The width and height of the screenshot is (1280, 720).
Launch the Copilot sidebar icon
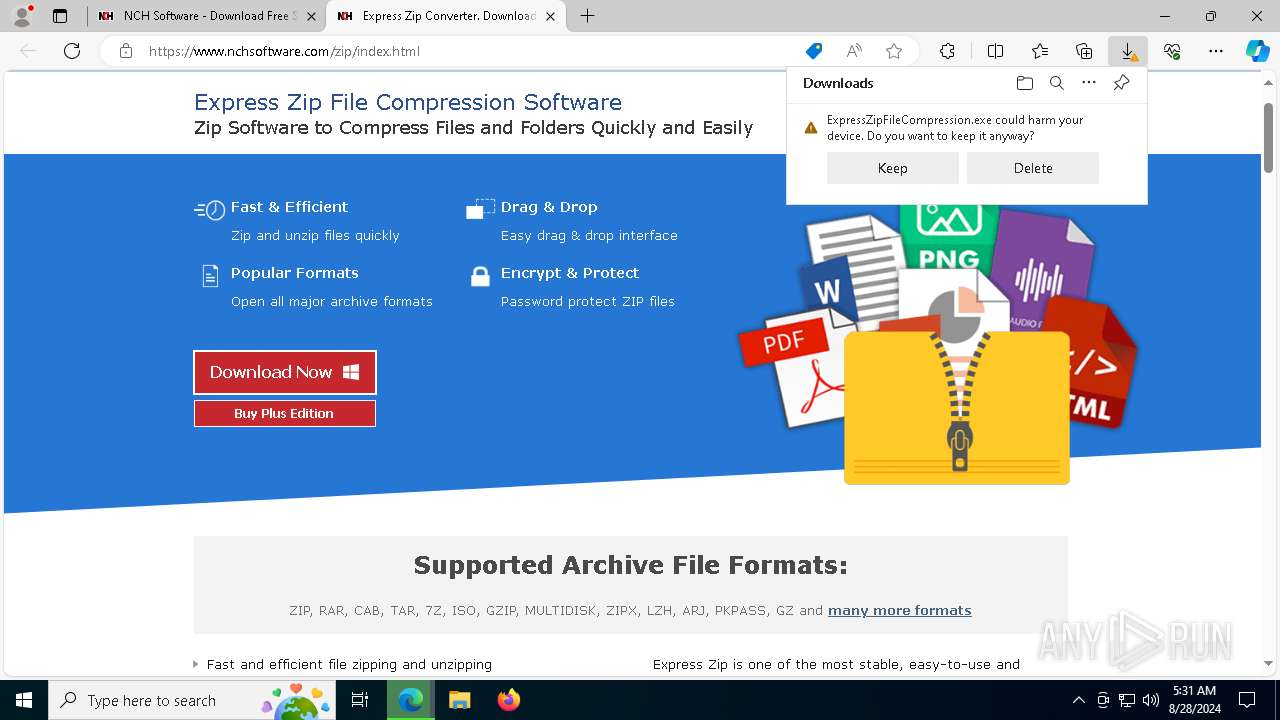click(1258, 51)
